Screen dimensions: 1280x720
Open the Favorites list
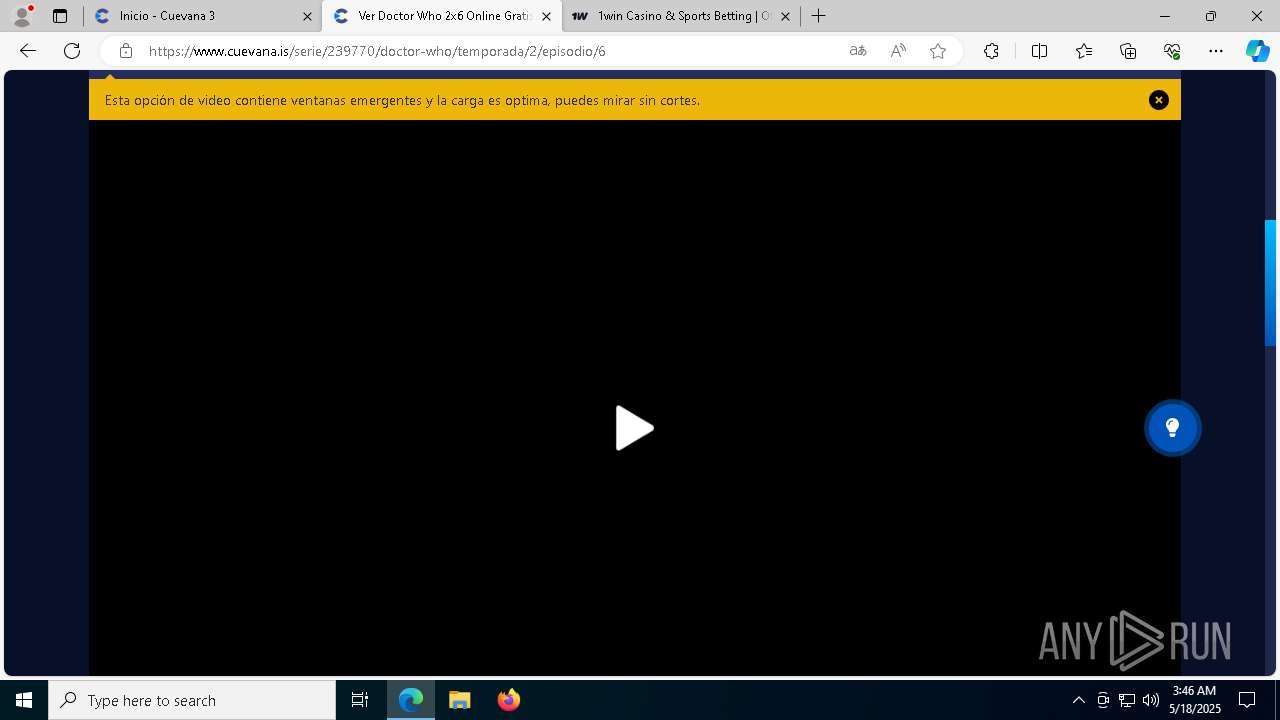[x=1084, y=51]
